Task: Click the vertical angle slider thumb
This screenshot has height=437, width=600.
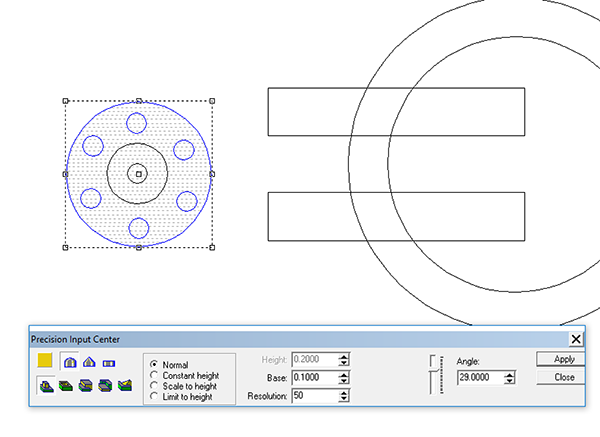Action: [433, 371]
